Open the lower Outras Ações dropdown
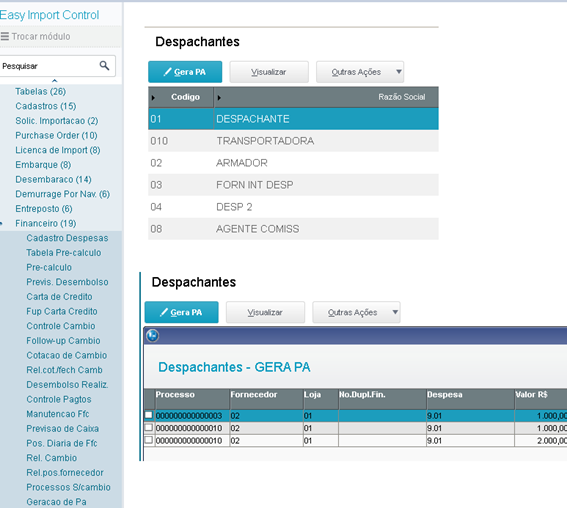Screen dimensions: 567x508 (395, 312)
